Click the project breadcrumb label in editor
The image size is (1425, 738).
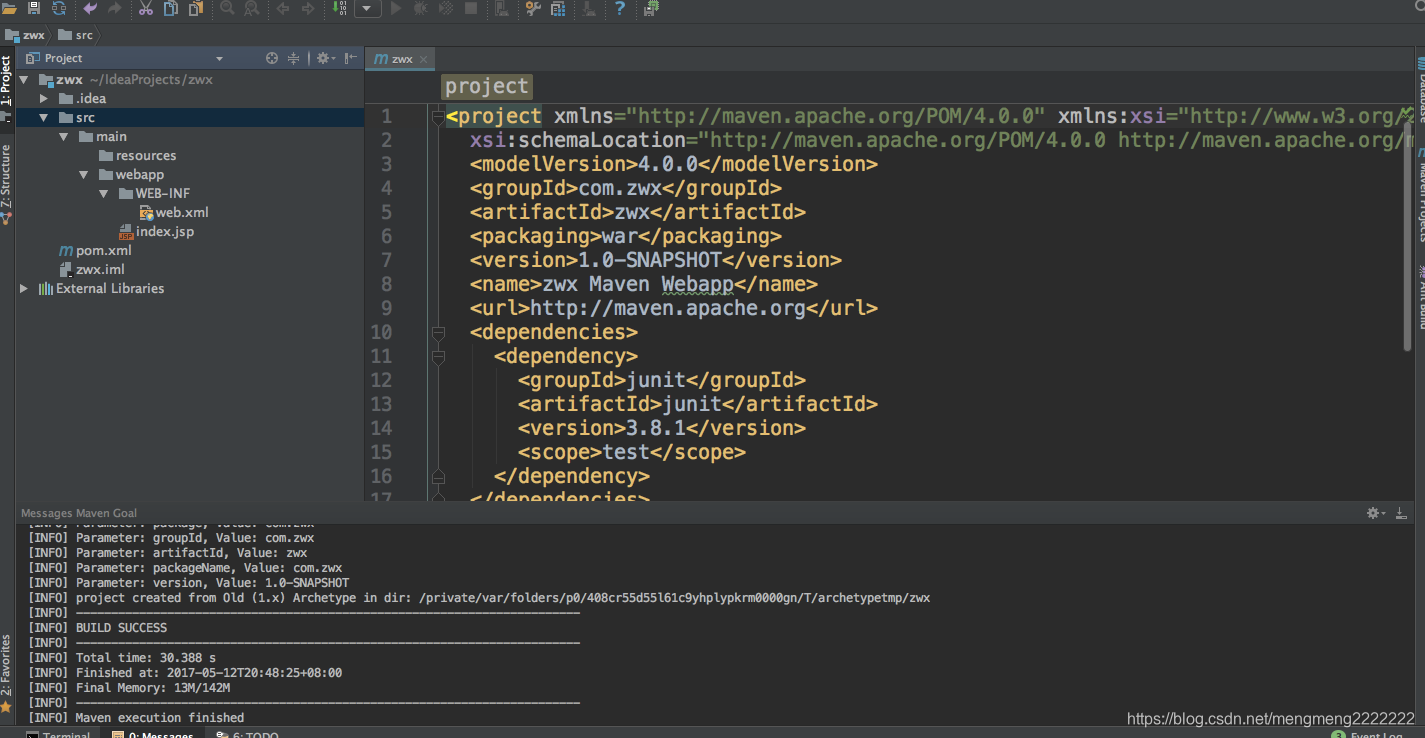click(486, 87)
